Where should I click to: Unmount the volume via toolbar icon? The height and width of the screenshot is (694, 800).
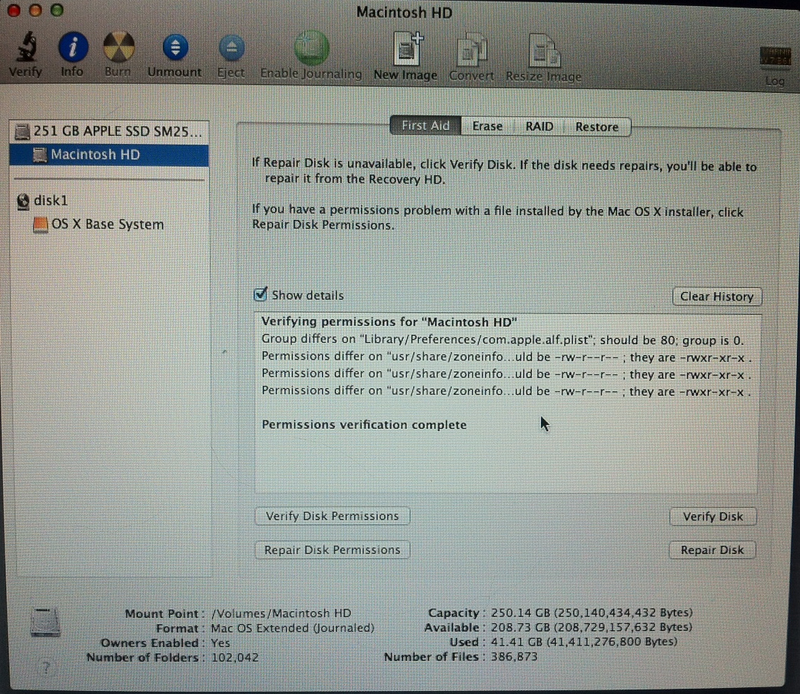(x=175, y=48)
